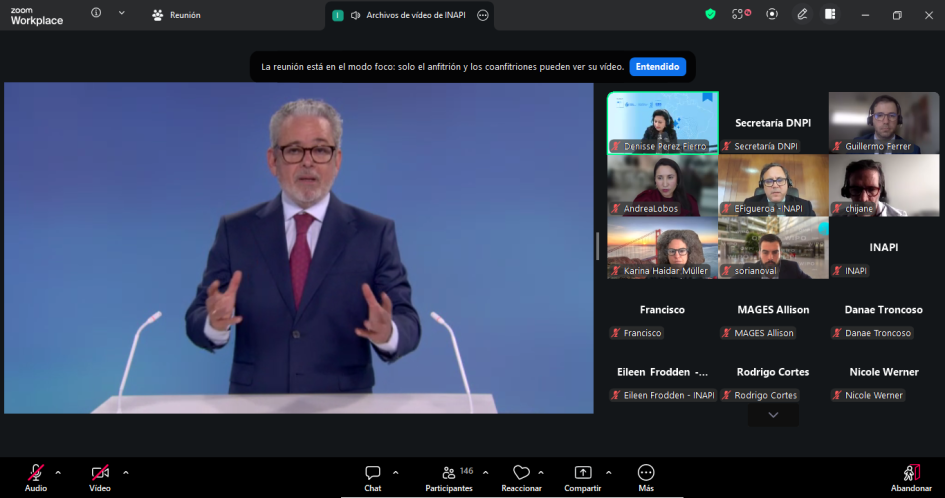Change the view layout icon
The width and height of the screenshot is (945, 498).
pyautogui.click(x=830, y=14)
